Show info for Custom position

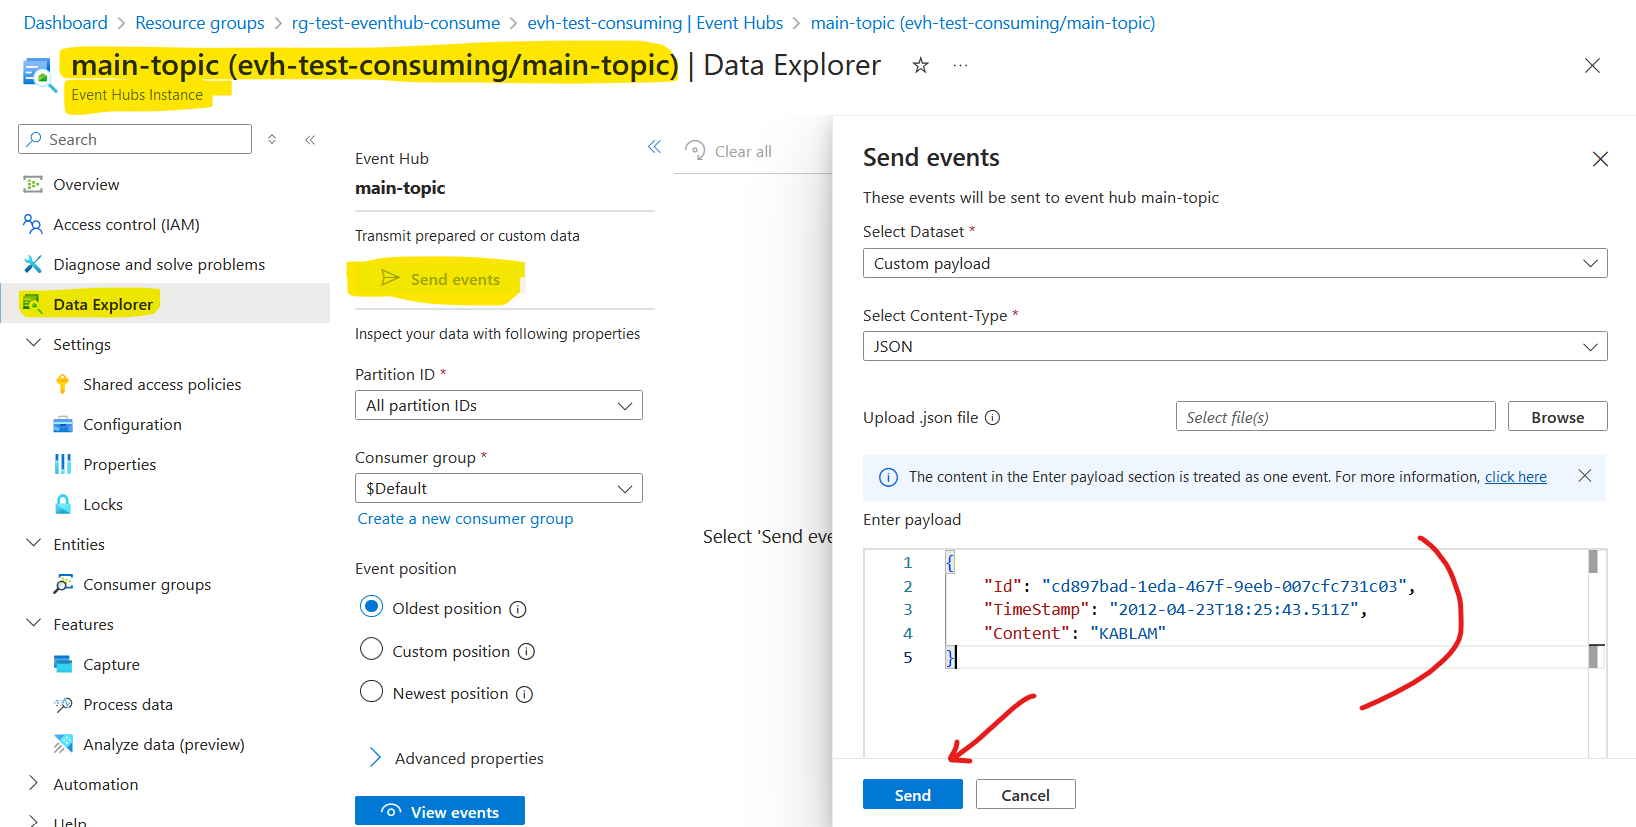tap(527, 652)
